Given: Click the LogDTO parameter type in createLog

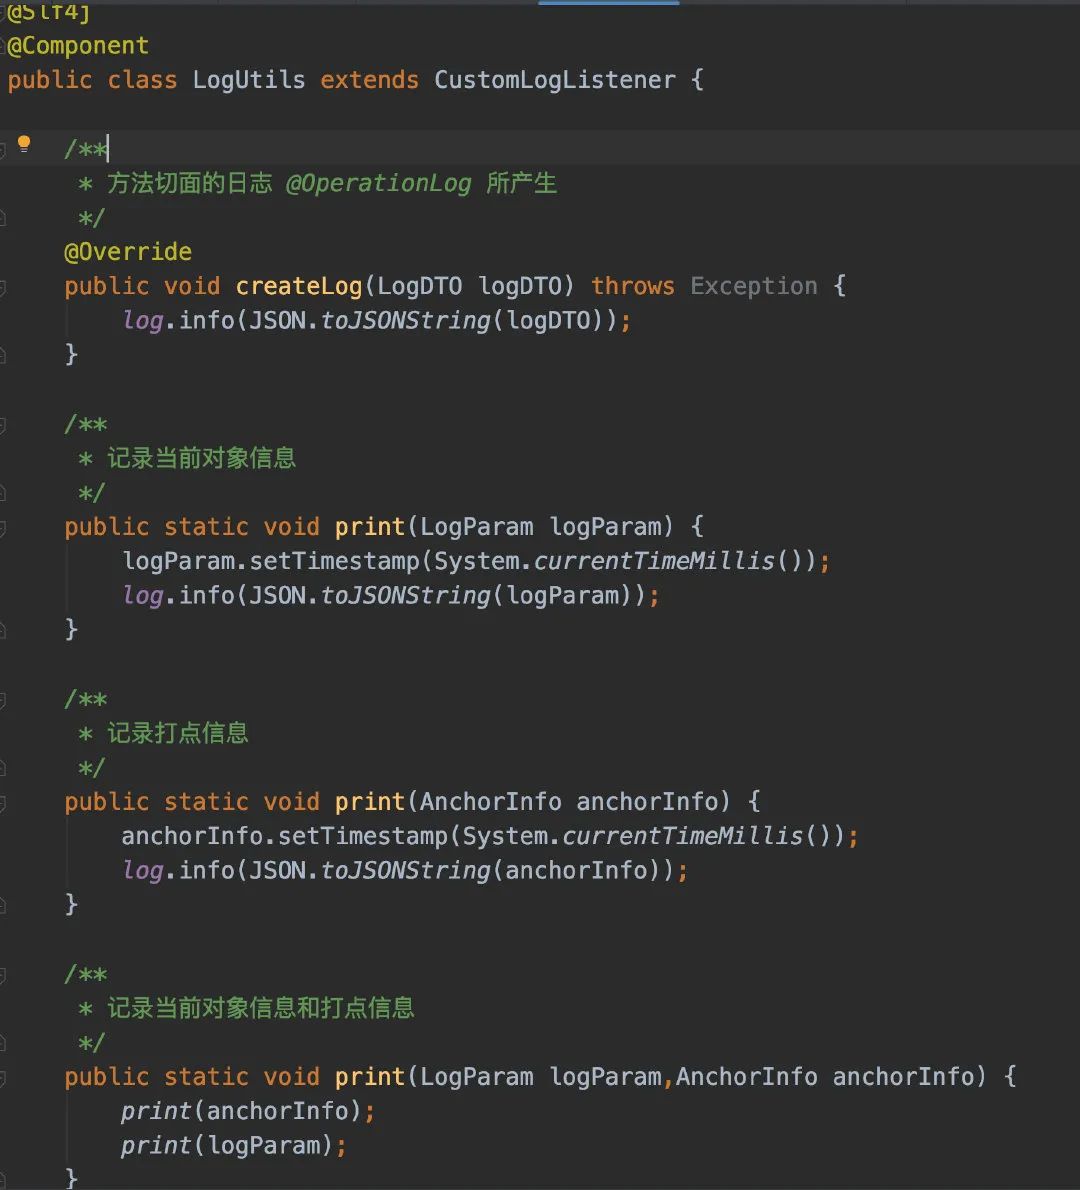Looking at the screenshot, I should 420,286.
